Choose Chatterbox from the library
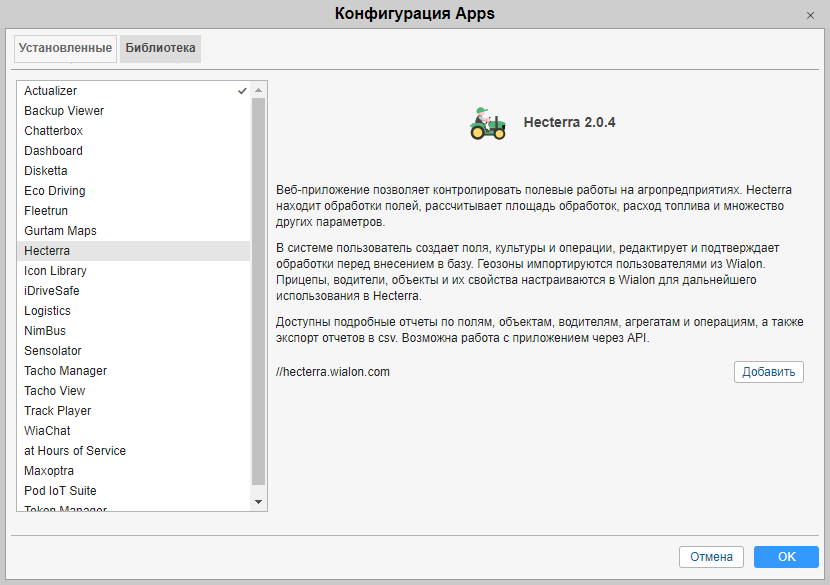 tap(133, 131)
